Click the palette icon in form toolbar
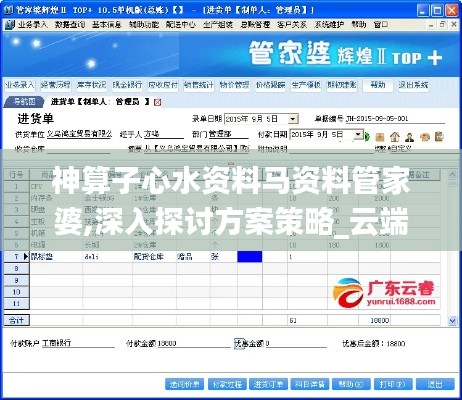Viewport: 462px width, 400px height. tap(424, 136)
